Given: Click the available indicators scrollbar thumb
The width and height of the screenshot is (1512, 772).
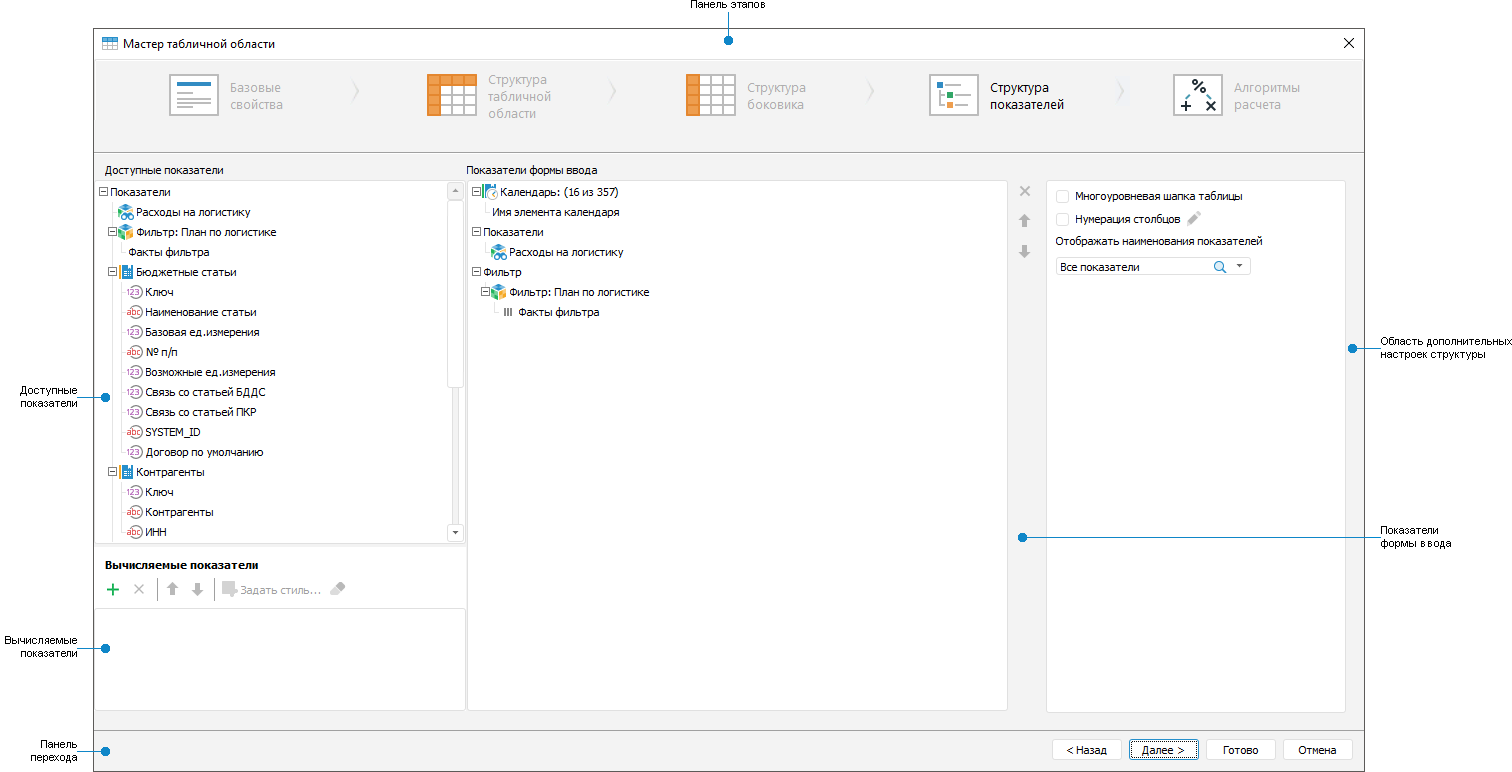Looking at the screenshot, I should pyautogui.click(x=455, y=293).
